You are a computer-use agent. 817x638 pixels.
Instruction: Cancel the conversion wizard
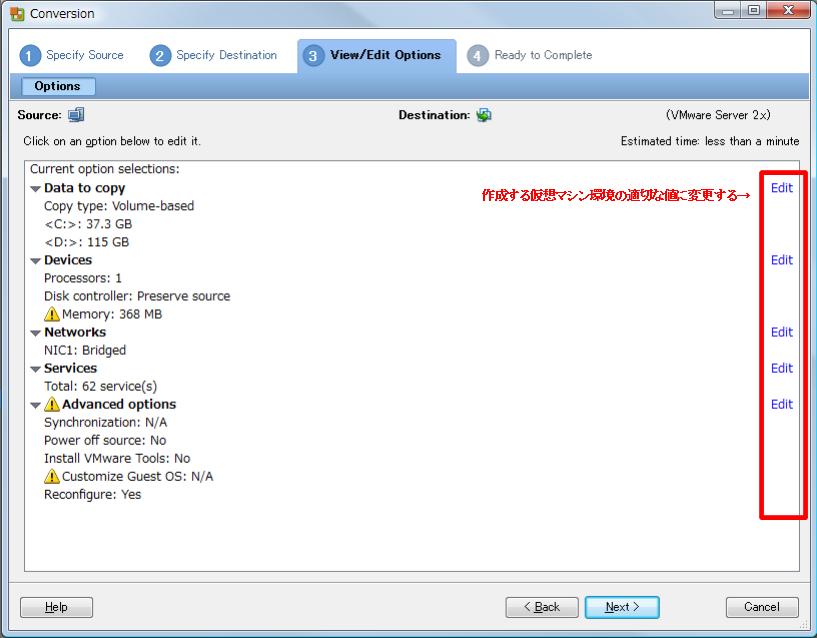point(762,607)
